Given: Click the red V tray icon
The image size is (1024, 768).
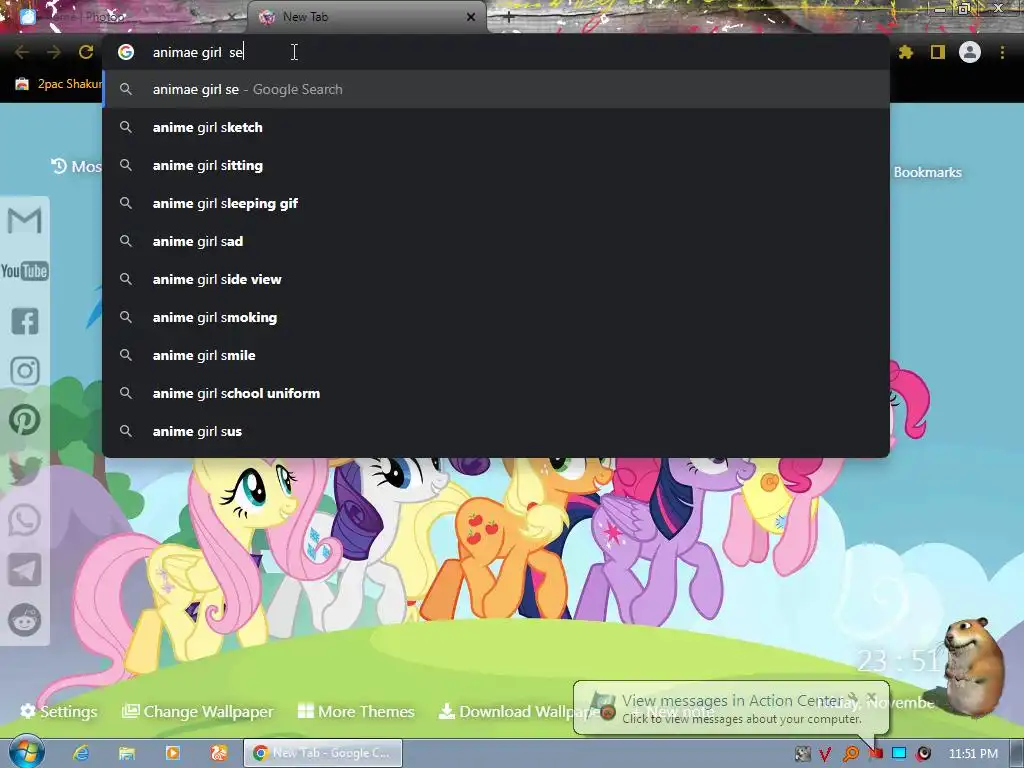Looking at the screenshot, I should [825, 754].
